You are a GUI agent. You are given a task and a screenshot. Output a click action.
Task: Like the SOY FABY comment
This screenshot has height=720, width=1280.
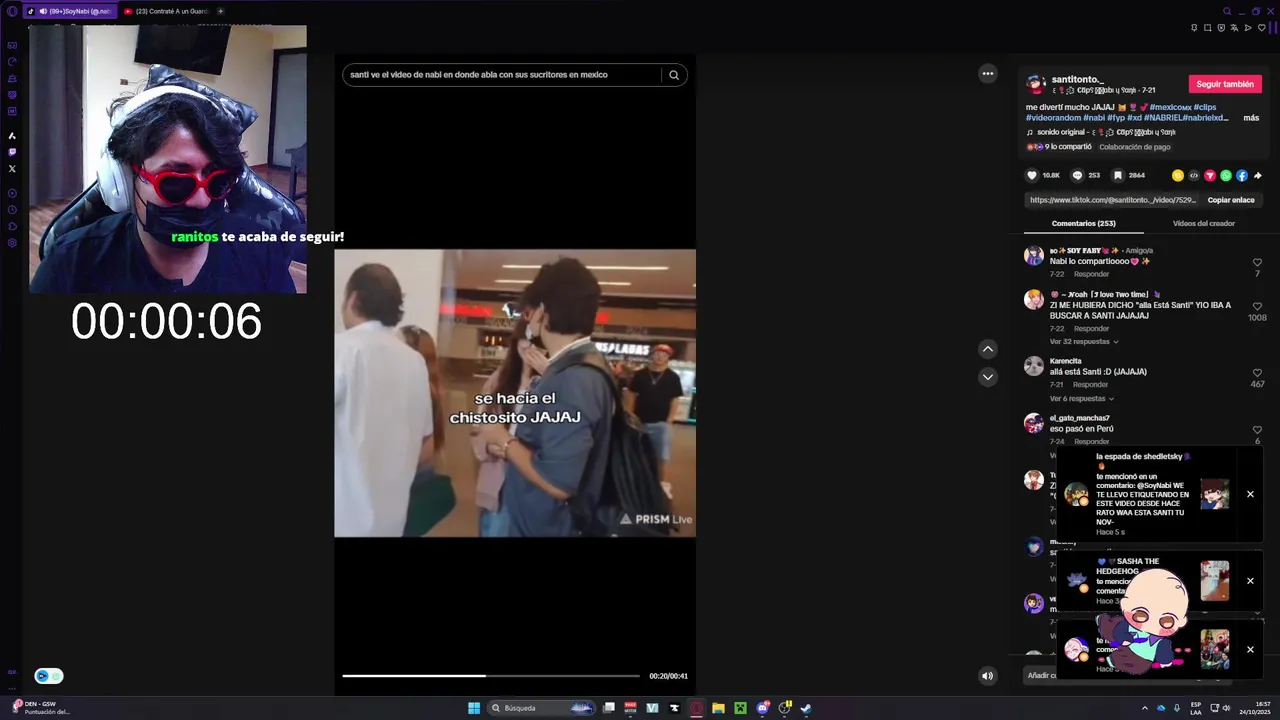(x=1257, y=263)
